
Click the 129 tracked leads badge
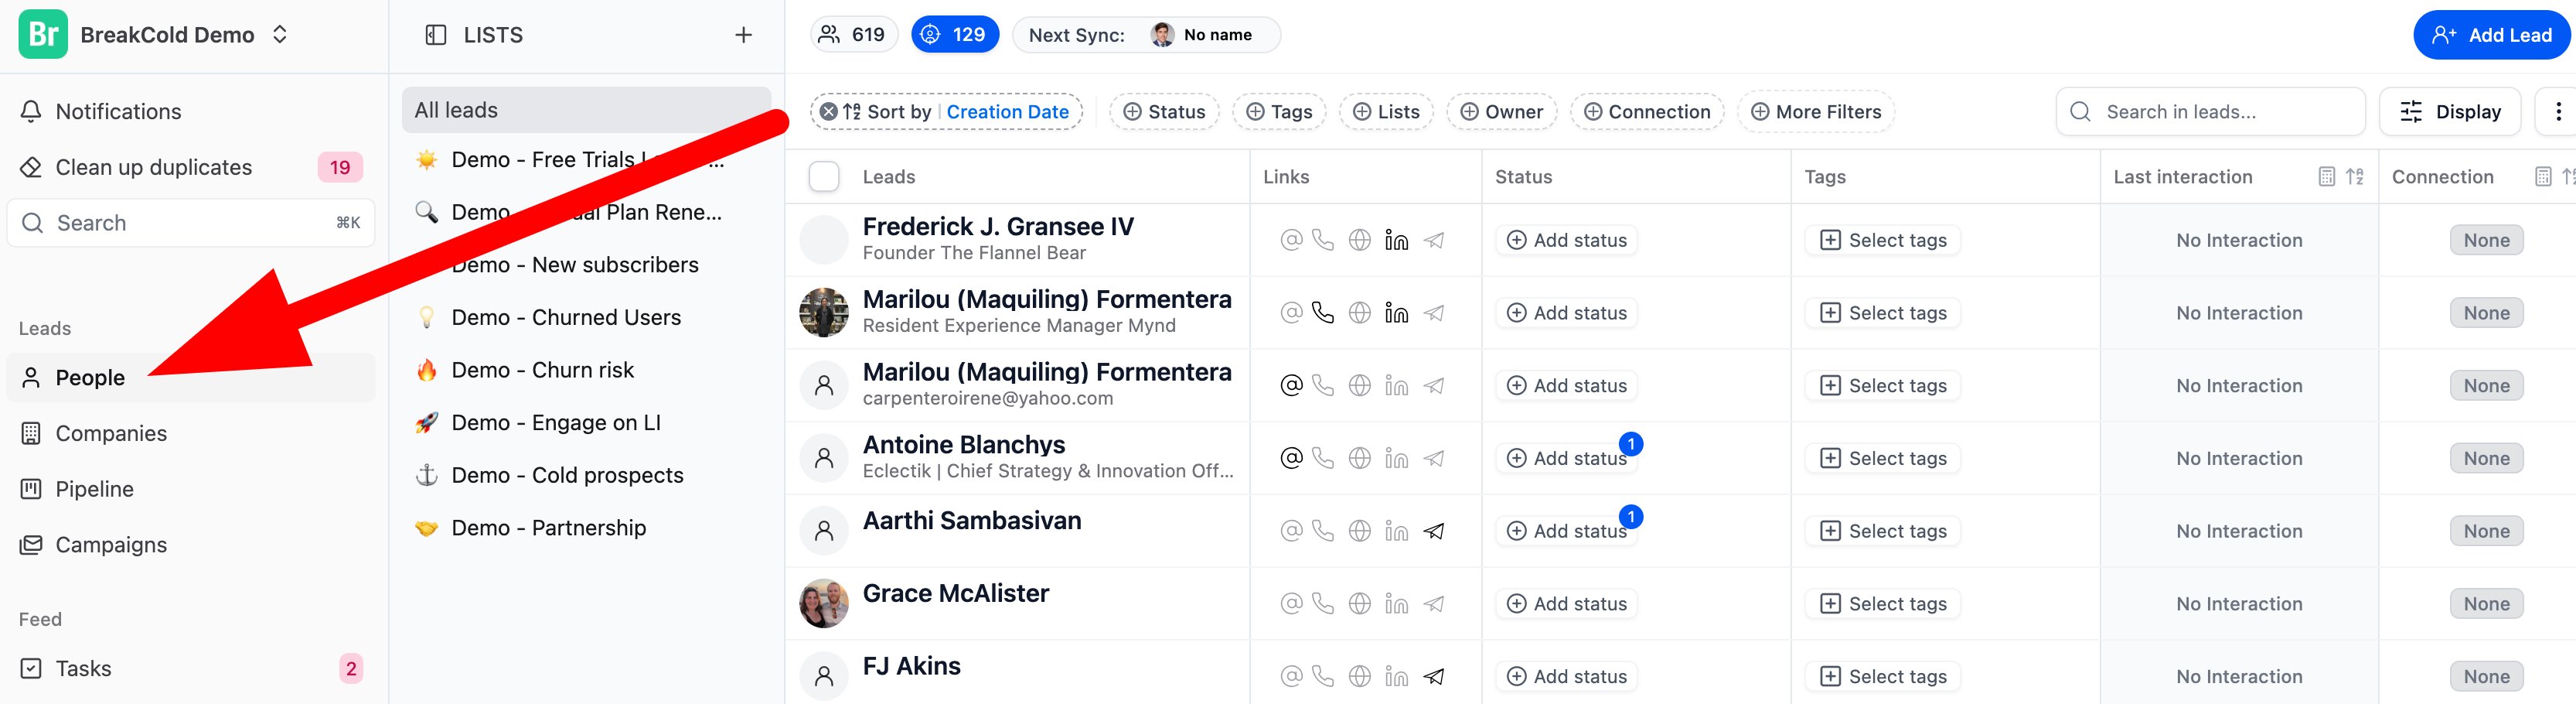pos(954,34)
